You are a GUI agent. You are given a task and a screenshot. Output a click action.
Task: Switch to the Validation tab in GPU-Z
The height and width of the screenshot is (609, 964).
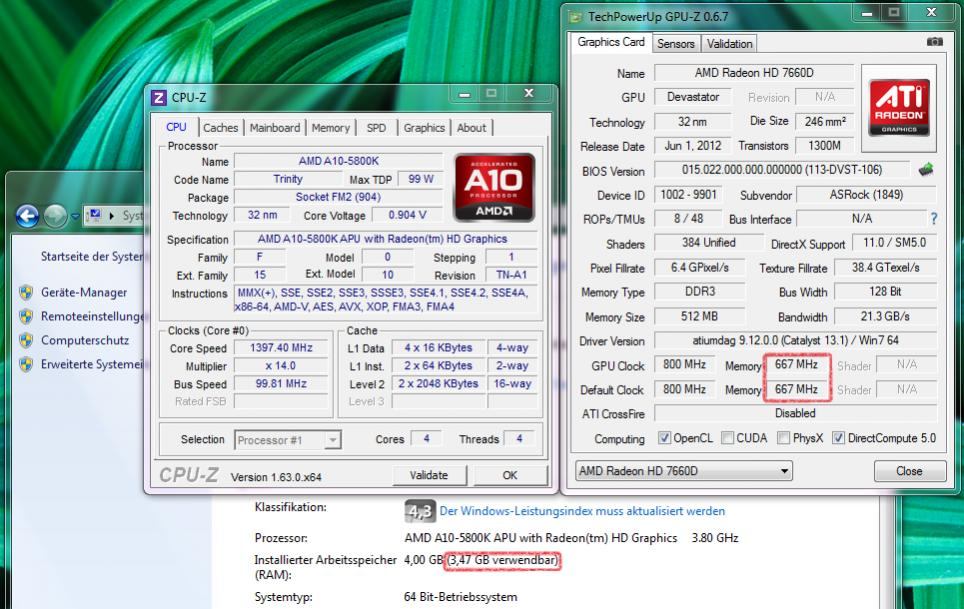tap(729, 44)
